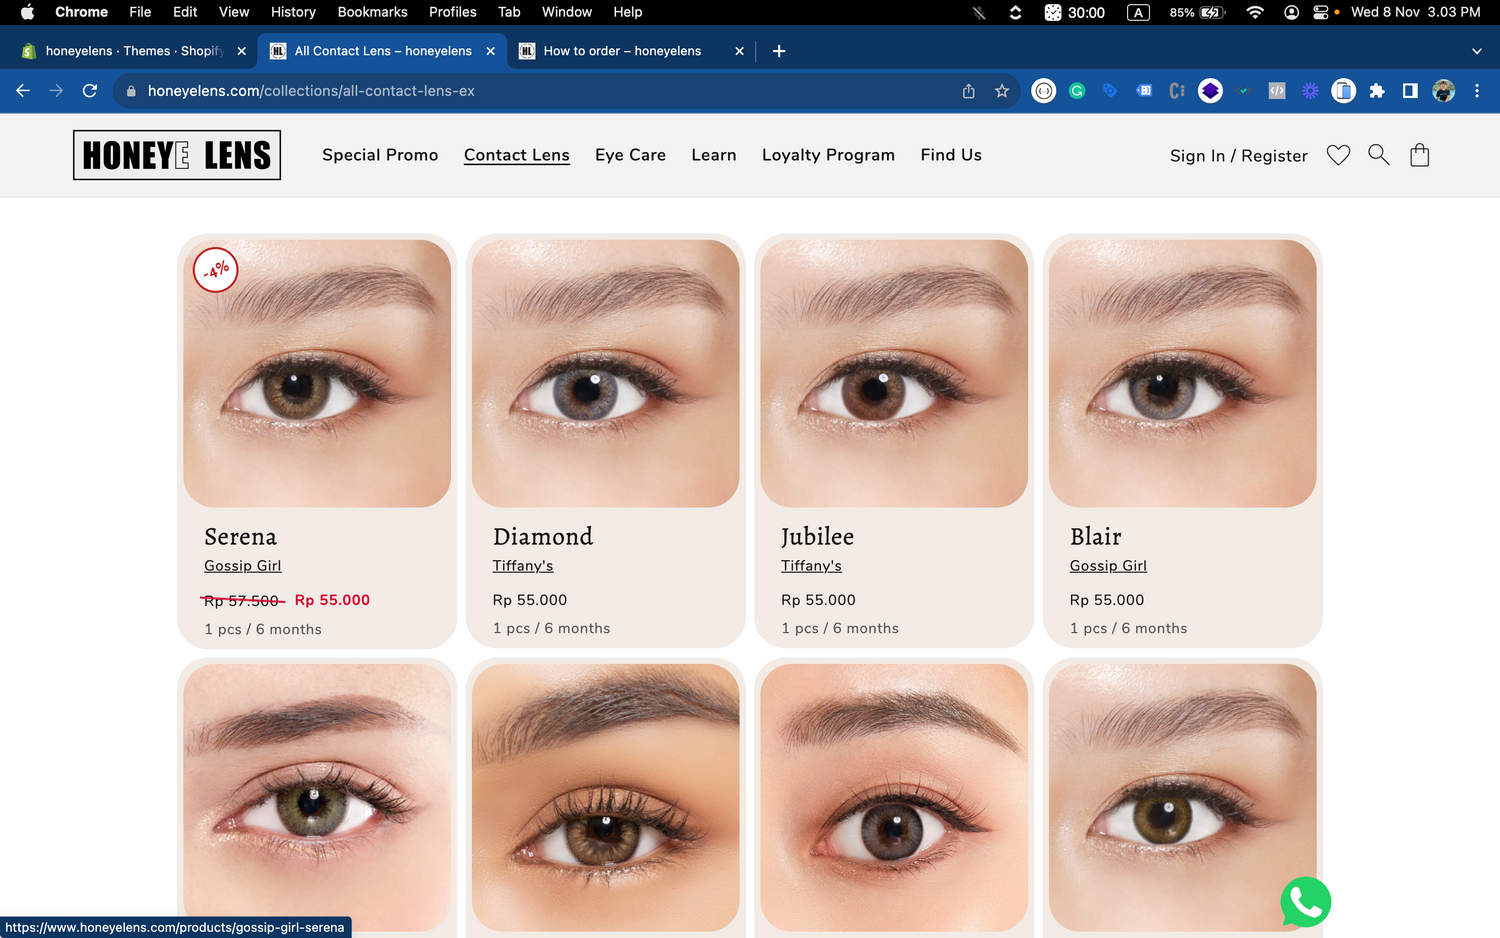
Task: Click the search magnifier icon
Action: coord(1378,155)
